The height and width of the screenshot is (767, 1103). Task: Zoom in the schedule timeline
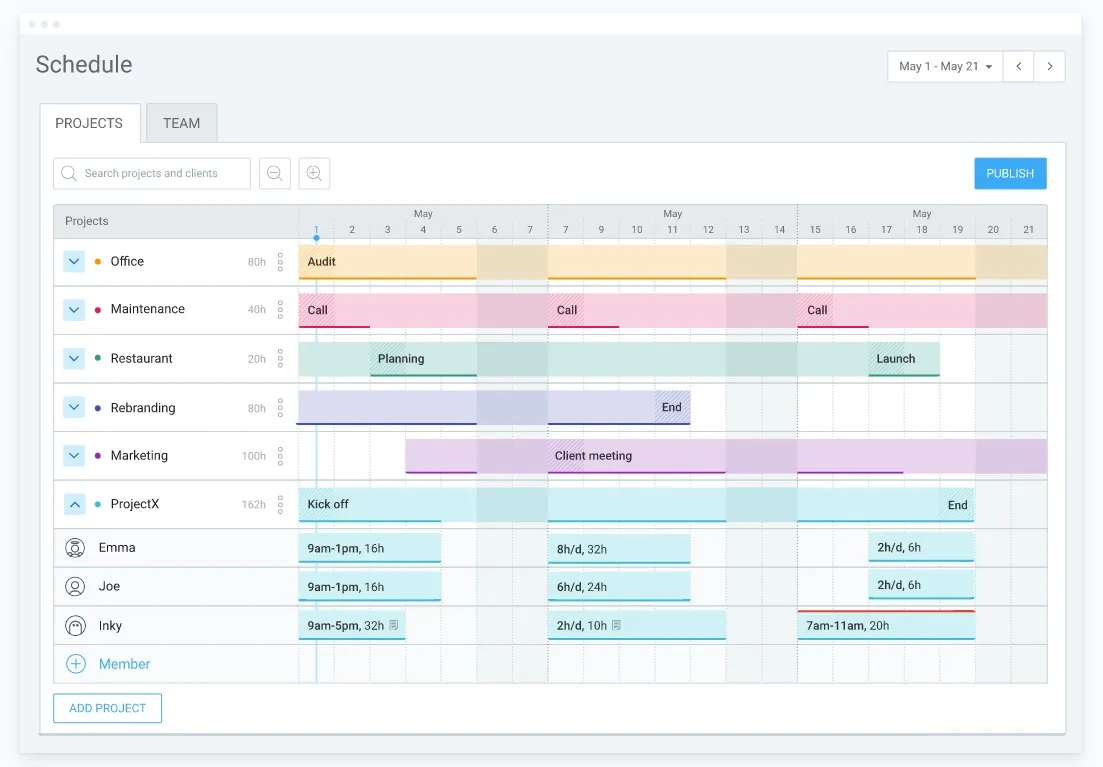point(314,173)
